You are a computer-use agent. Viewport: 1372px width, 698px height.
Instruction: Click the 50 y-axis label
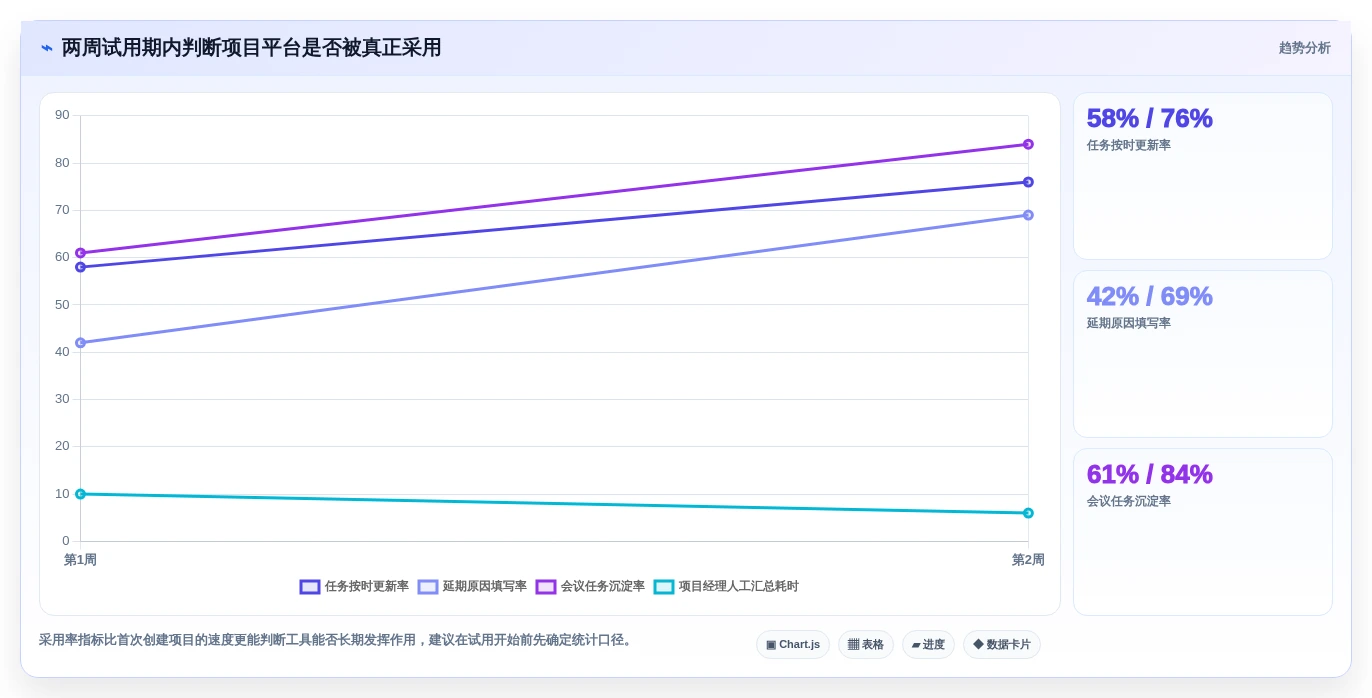(62, 304)
